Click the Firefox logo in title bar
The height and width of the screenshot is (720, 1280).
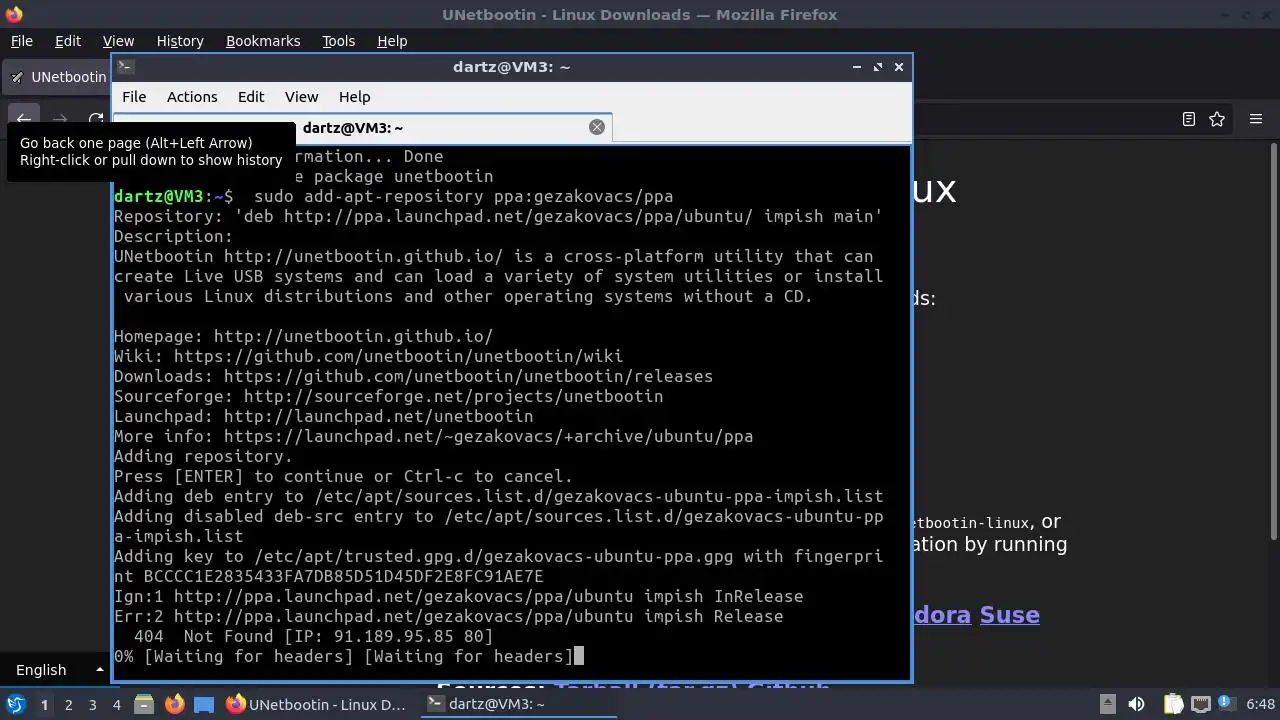click(x=13, y=14)
